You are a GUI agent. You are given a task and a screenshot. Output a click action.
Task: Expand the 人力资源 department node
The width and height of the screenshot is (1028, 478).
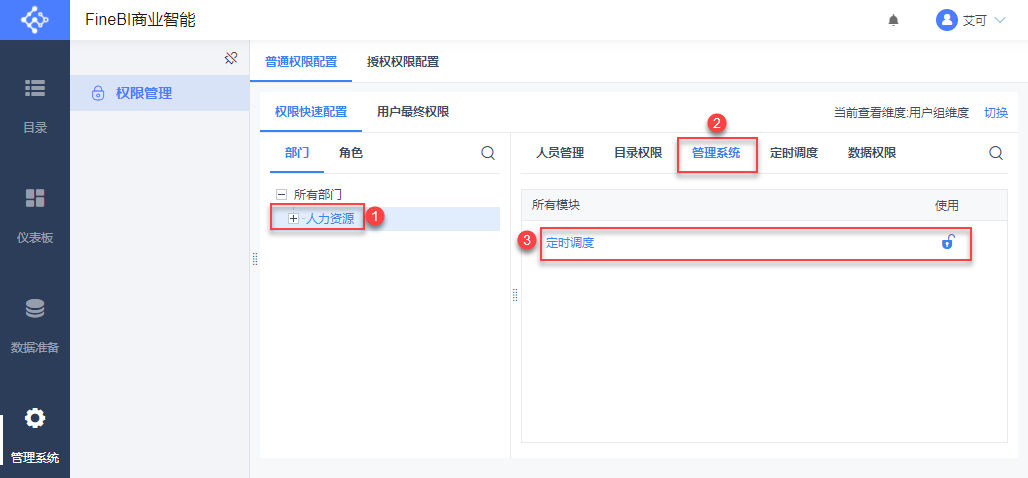tap(293, 218)
